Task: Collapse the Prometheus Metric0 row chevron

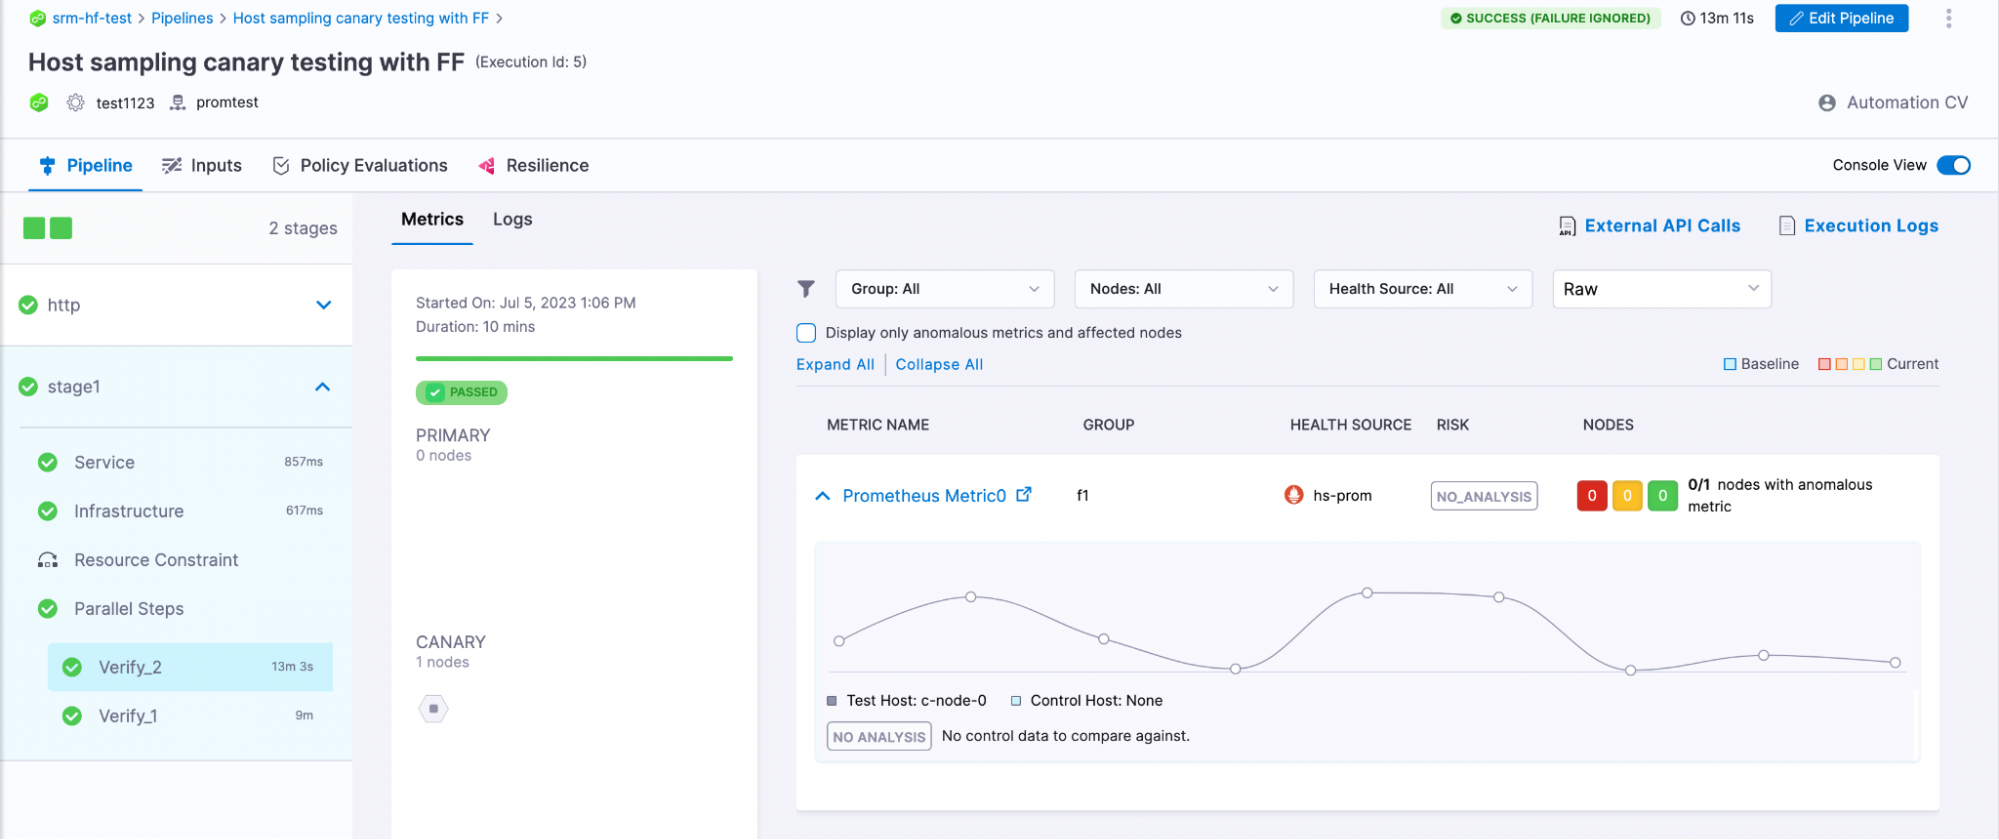Action: click(822, 496)
